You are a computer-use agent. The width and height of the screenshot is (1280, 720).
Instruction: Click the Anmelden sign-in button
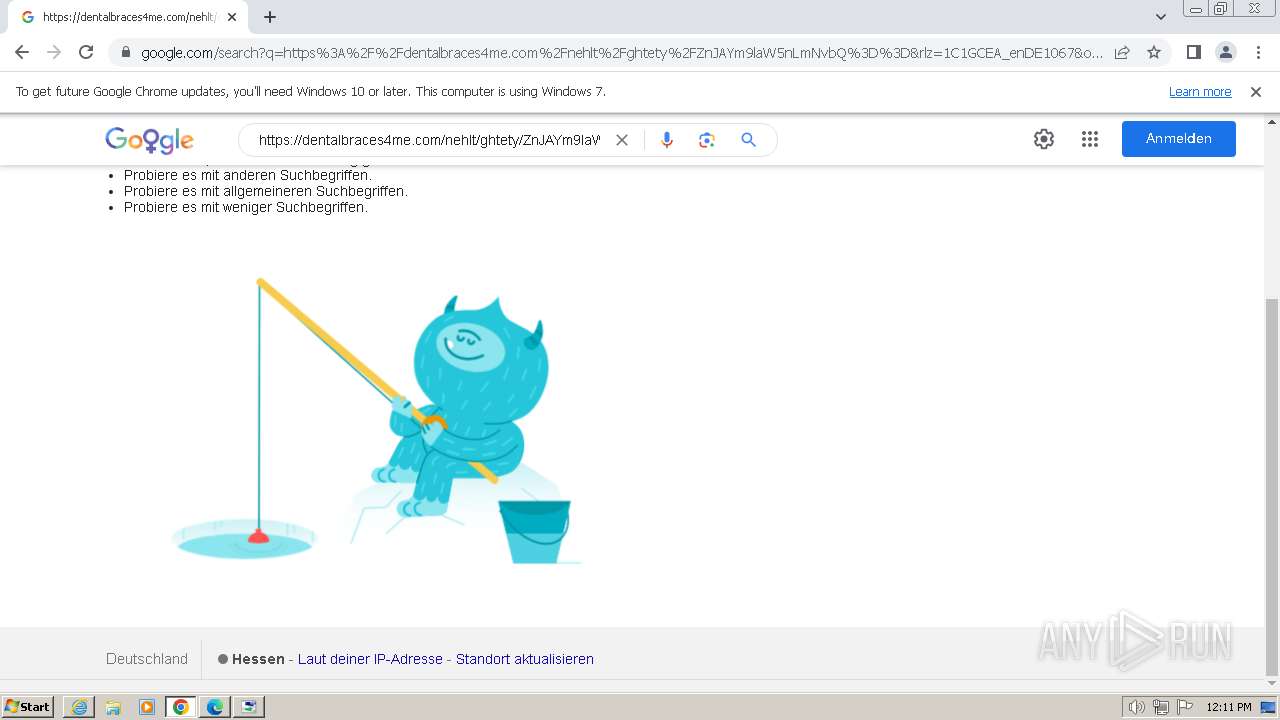tap(1179, 139)
